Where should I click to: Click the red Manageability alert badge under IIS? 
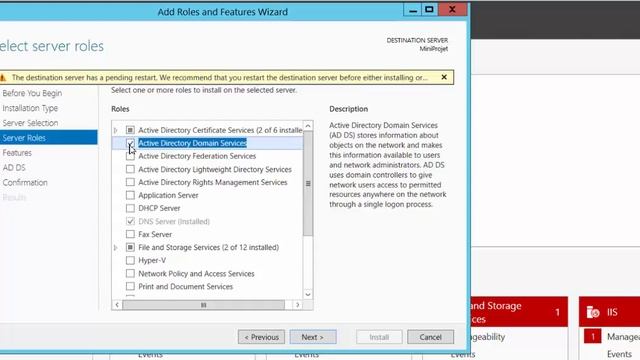click(x=592, y=337)
